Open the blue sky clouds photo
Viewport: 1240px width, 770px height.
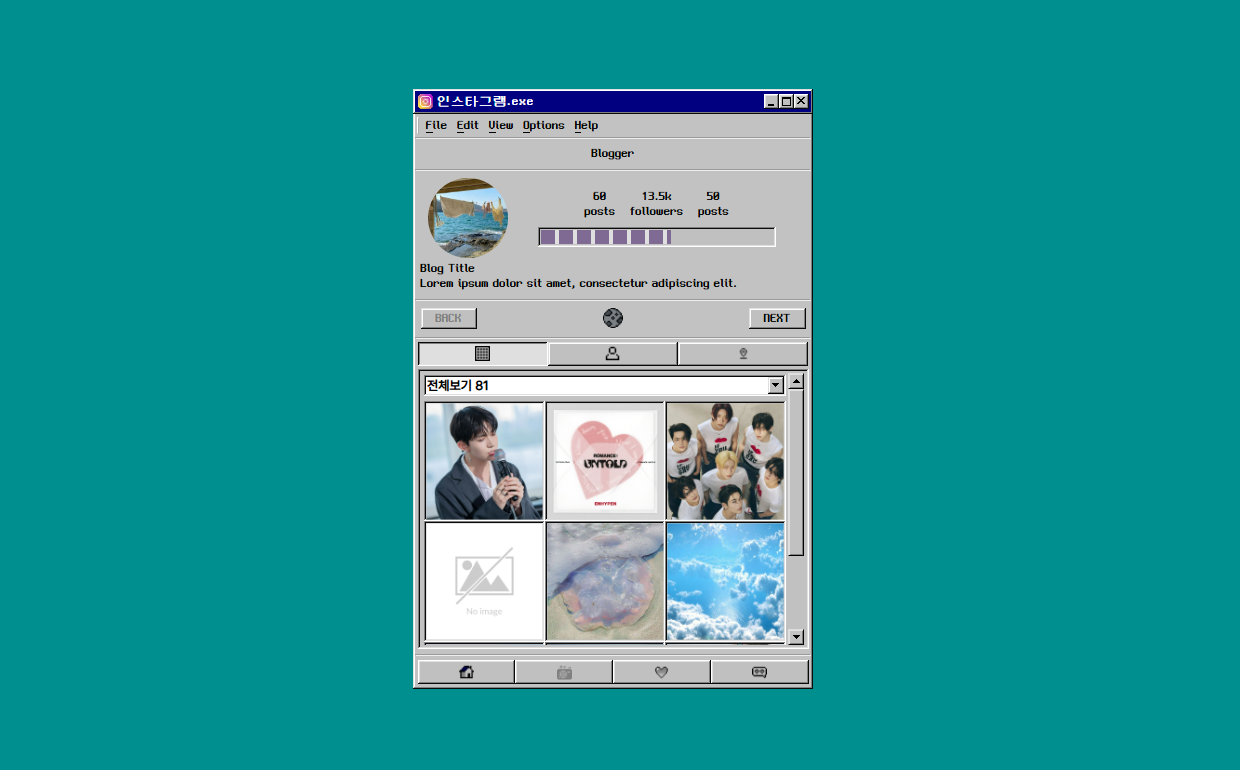725,581
